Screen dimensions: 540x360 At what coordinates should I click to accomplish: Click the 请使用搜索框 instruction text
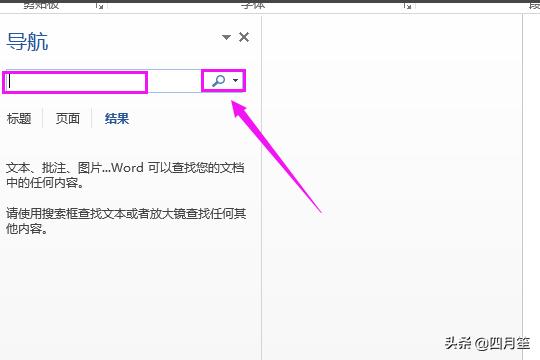(x=126, y=221)
